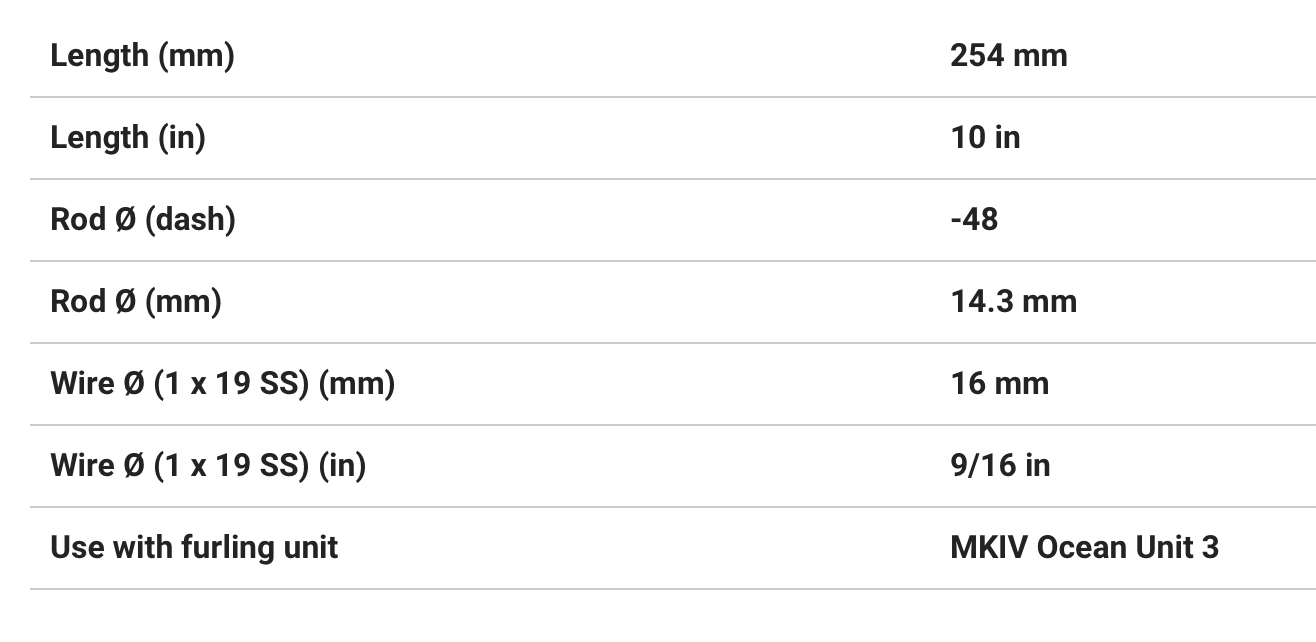1316x642 pixels.
Task: Click the 'Wire Ø (1 x 19 SS) (in)' label
Action: pyautogui.click(x=208, y=465)
